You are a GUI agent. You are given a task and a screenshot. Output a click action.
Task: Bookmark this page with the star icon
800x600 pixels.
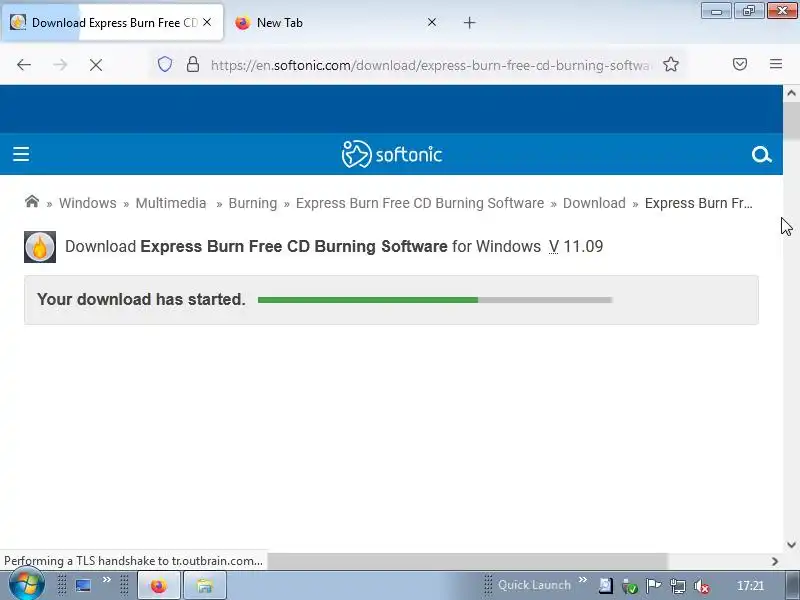pos(671,64)
